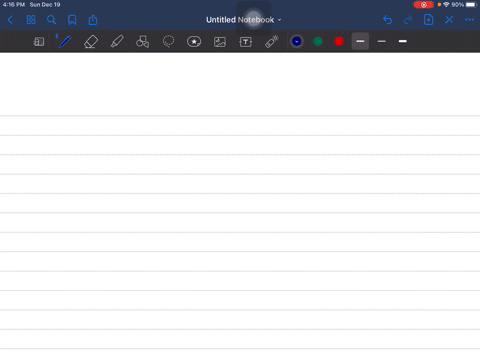This screenshot has width=480, height=360.
Task: Choose the red pen color
Action: pyautogui.click(x=339, y=41)
